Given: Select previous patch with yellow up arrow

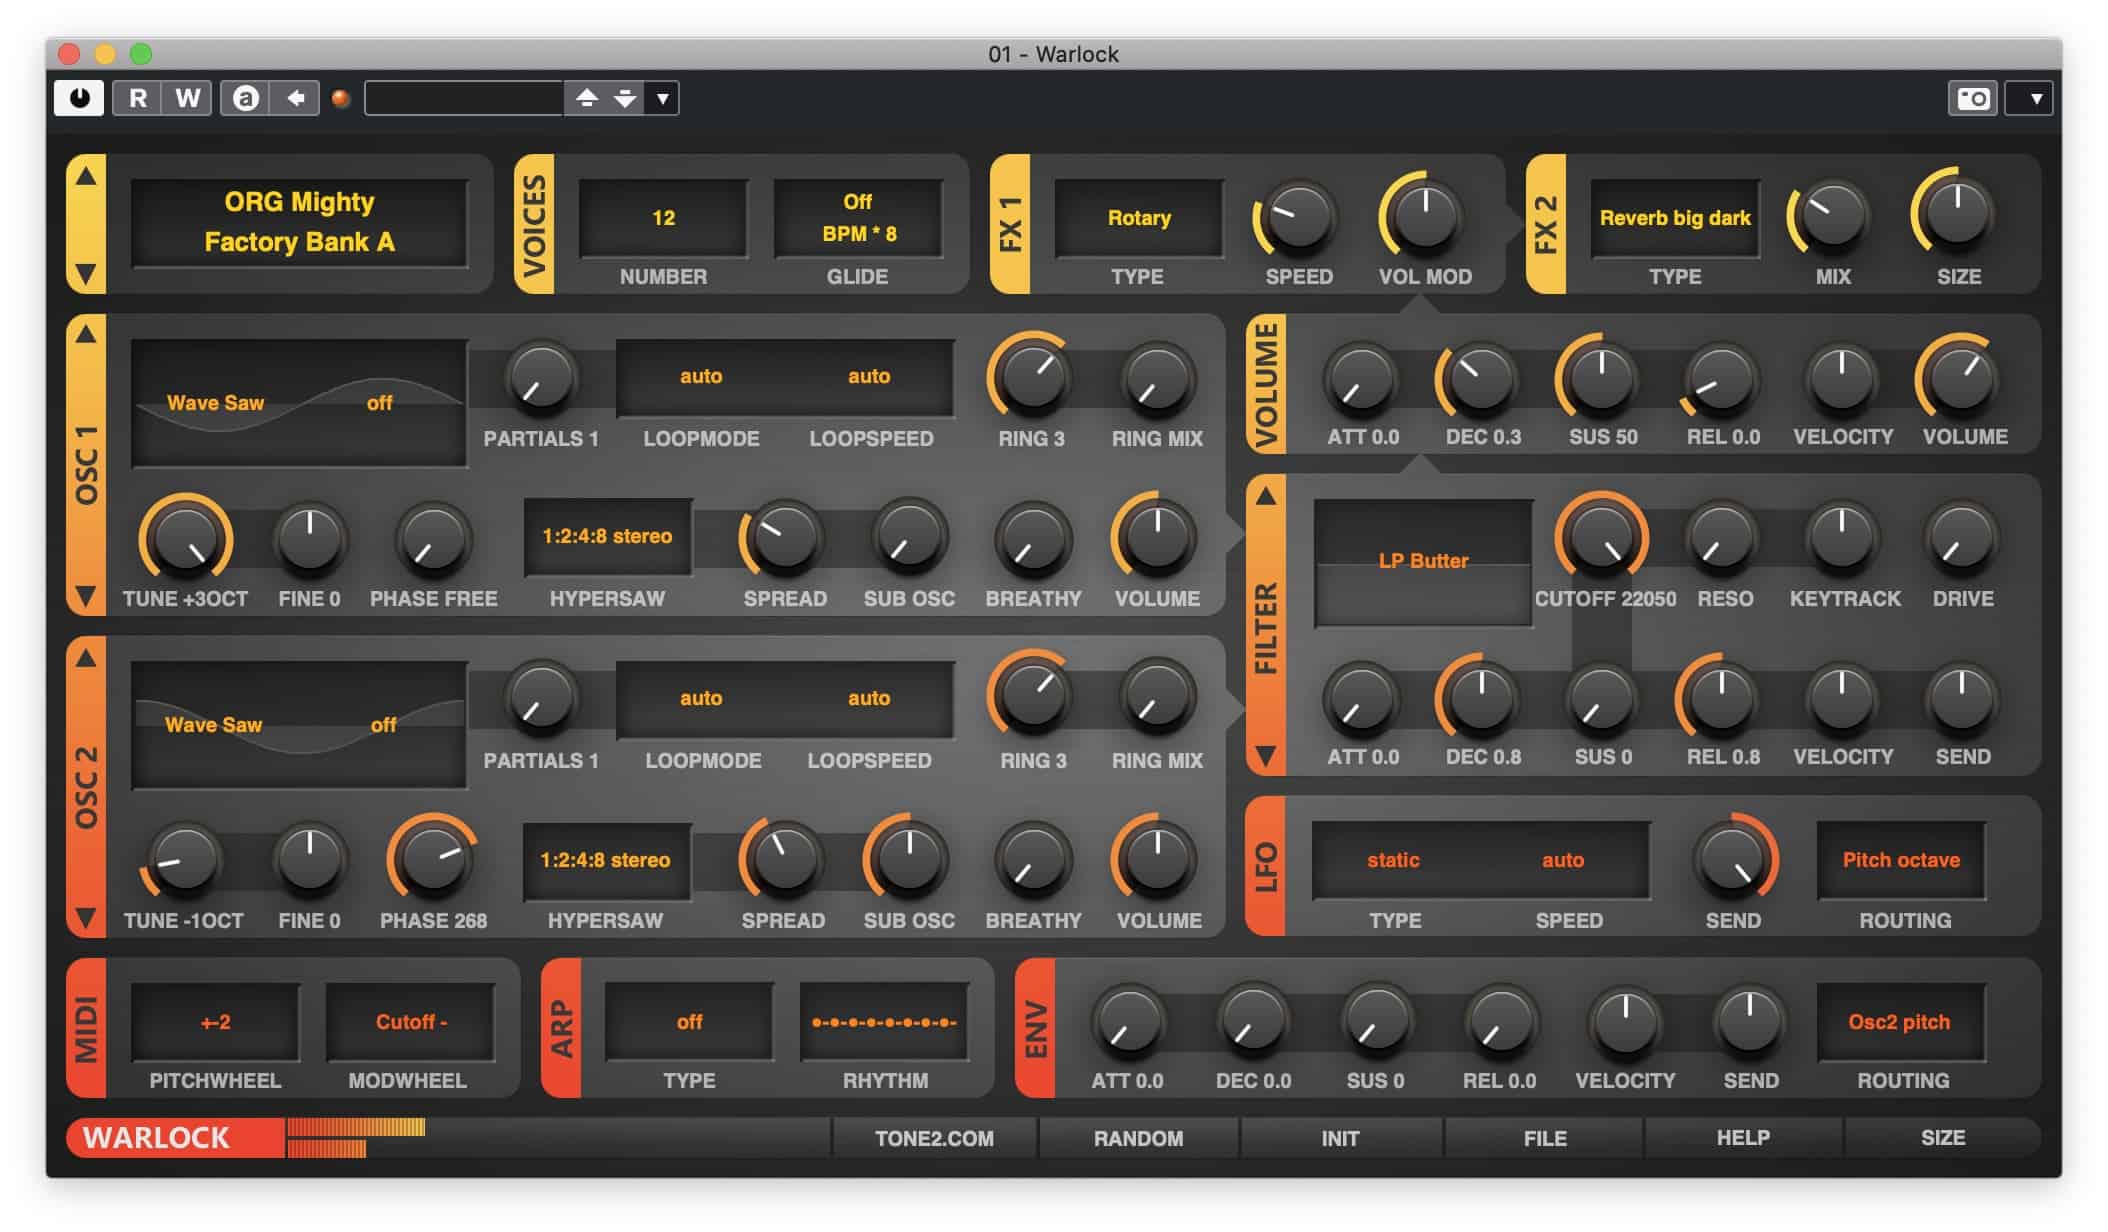Looking at the screenshot, I should click(86, 177).
